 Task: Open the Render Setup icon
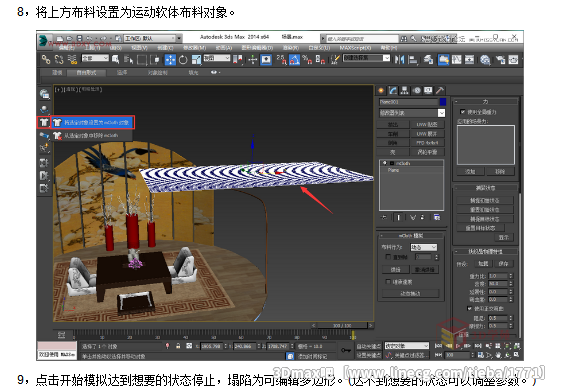point(500,59)
